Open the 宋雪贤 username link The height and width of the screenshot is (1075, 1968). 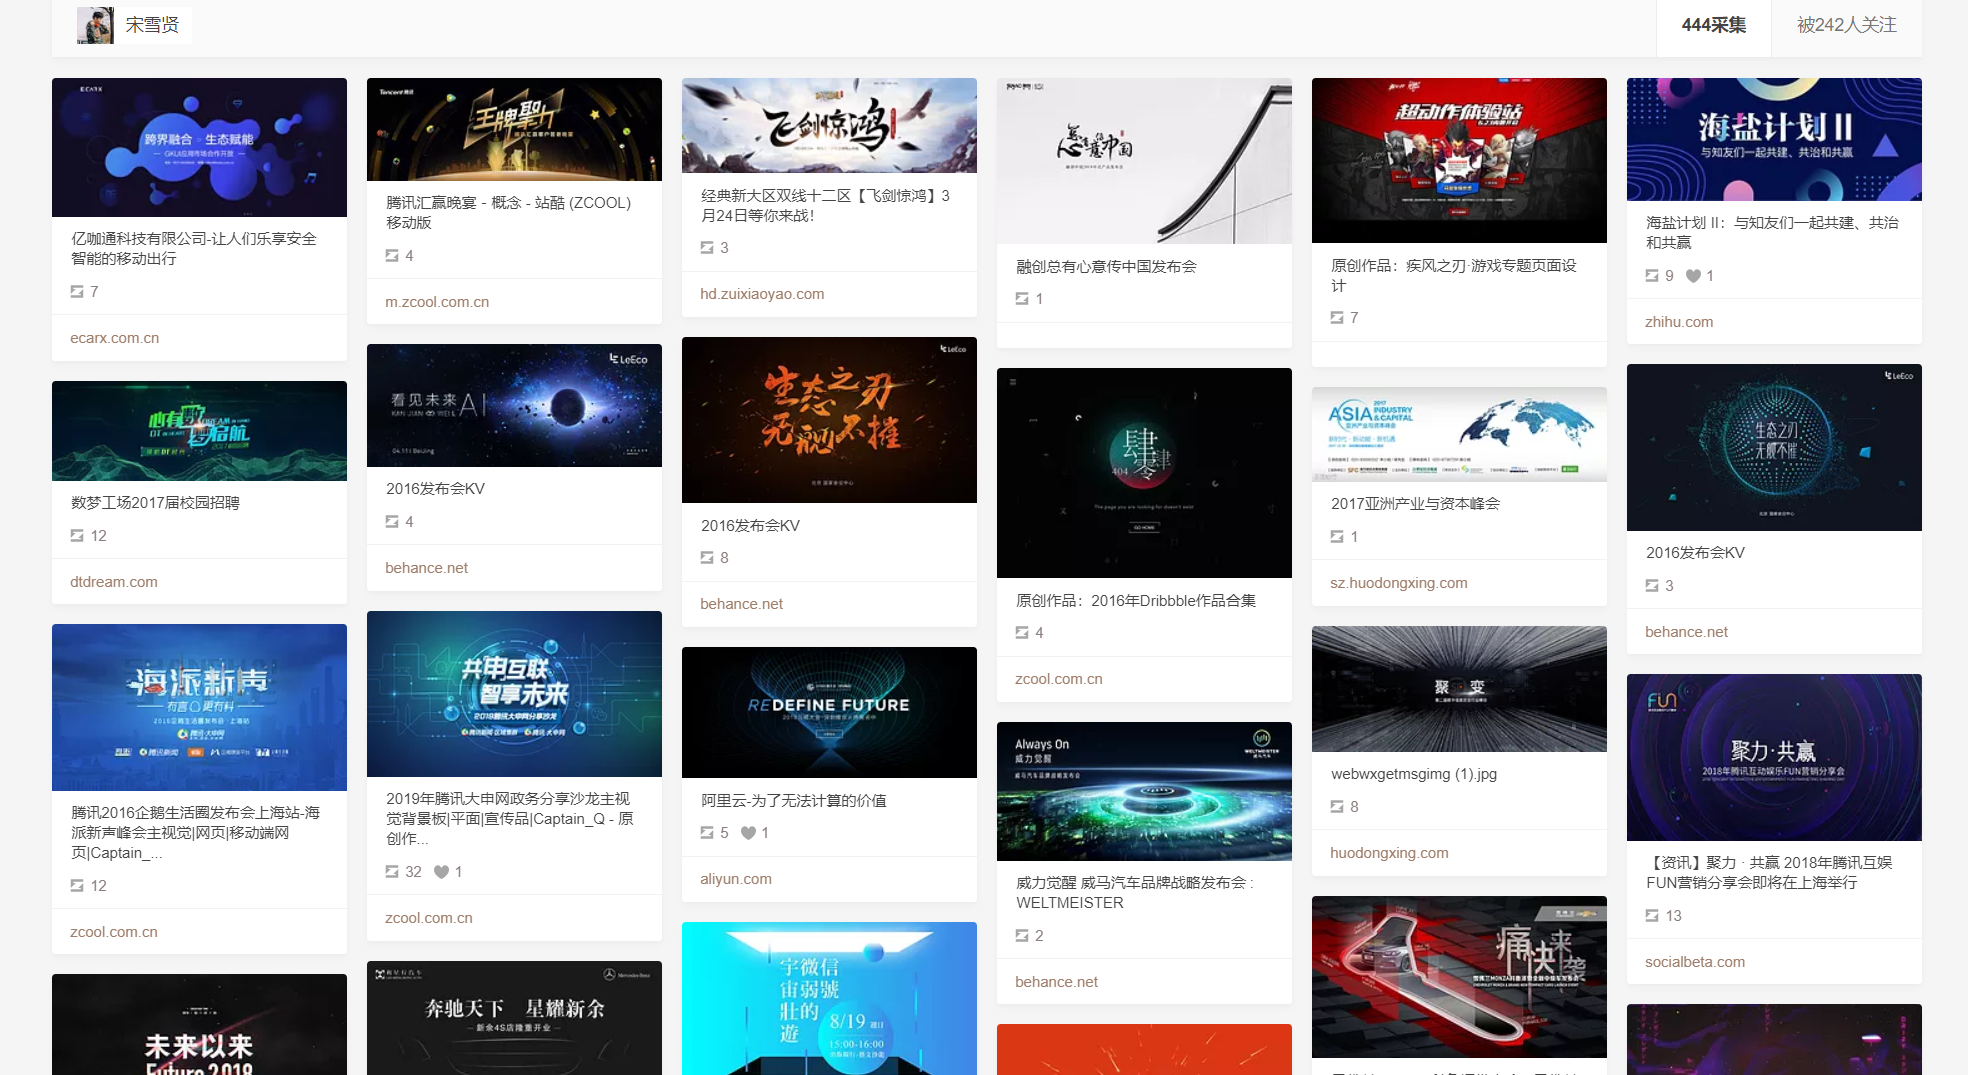(152, 25)
